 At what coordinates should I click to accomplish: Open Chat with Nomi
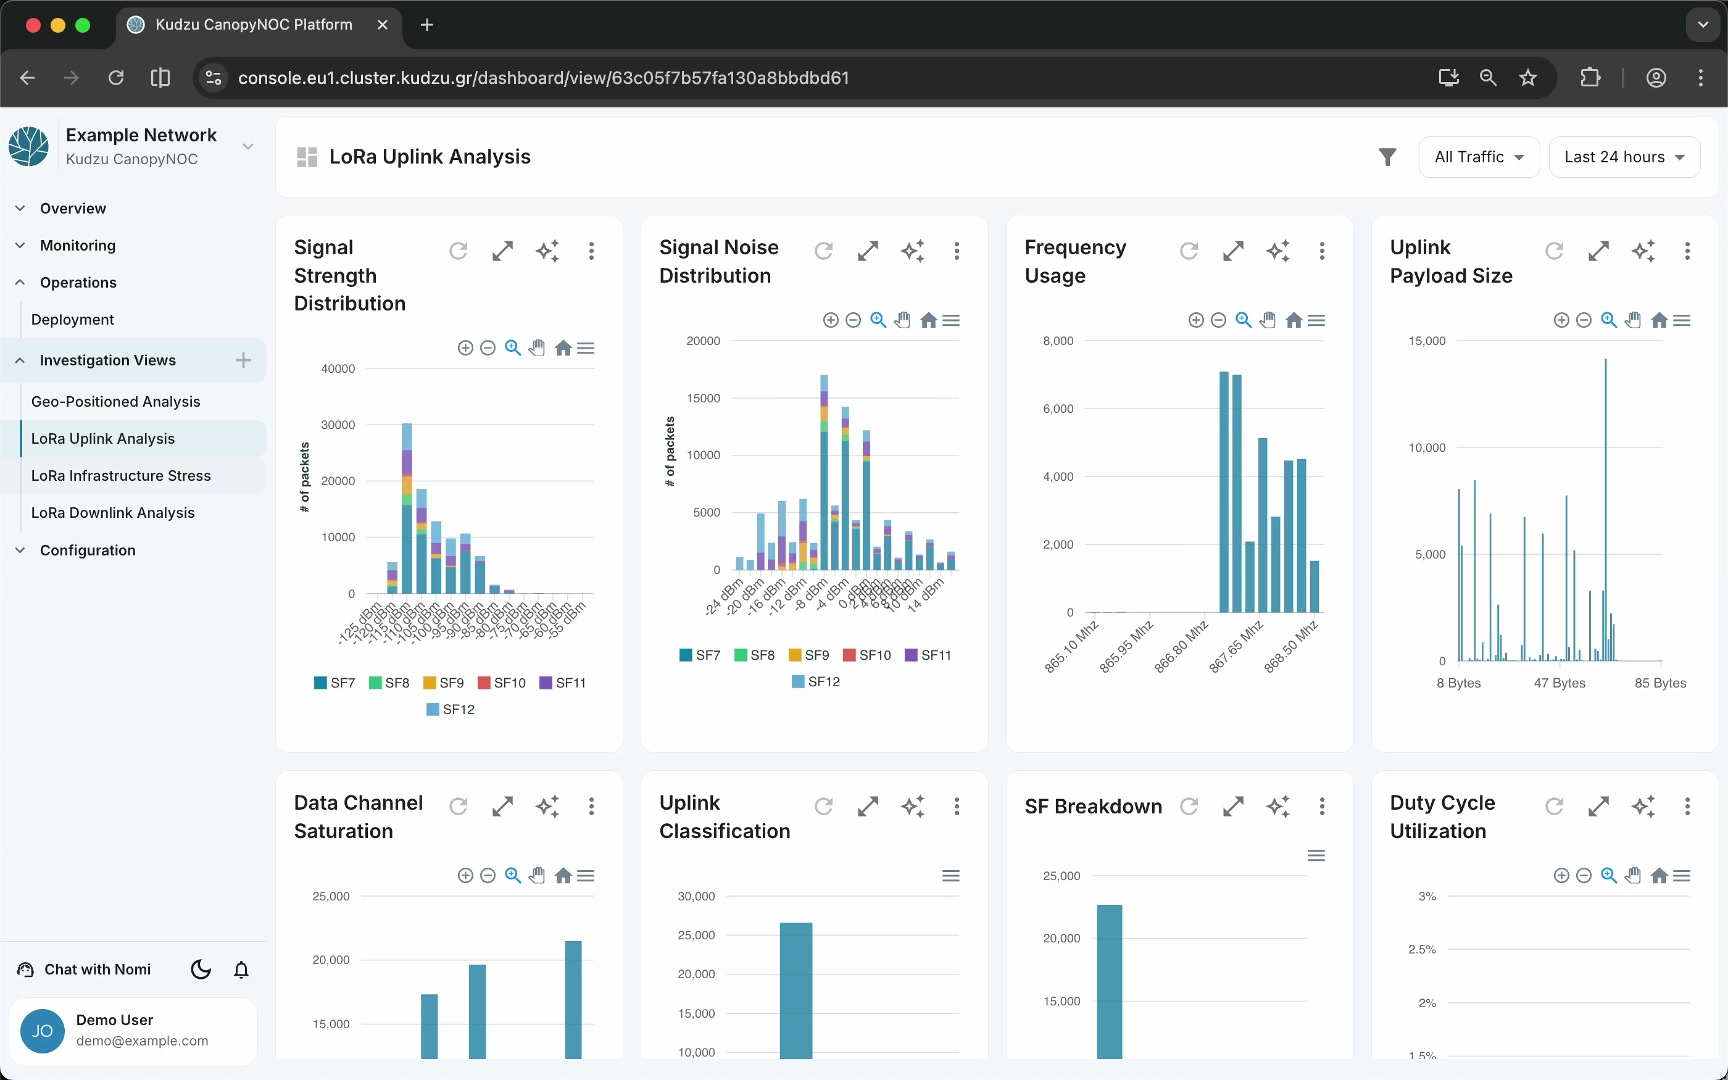tap(84, 969)
